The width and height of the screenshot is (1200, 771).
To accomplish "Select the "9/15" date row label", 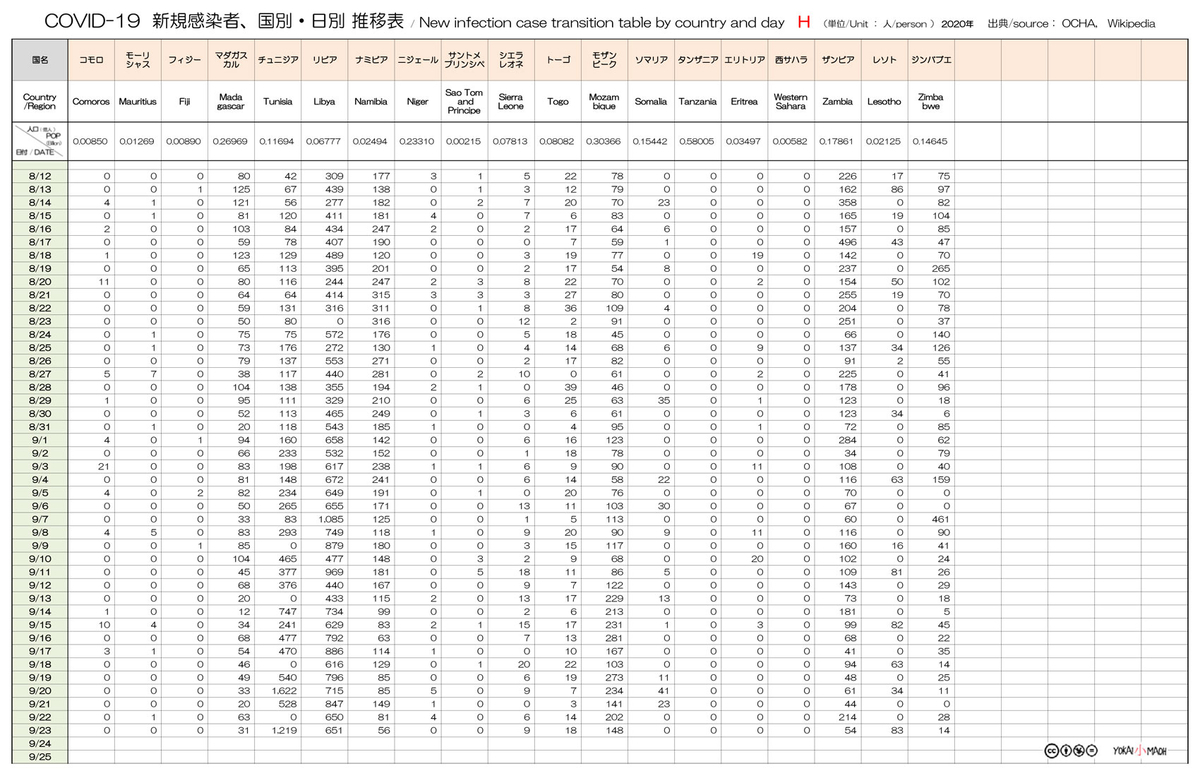I will pyautogui.click(x=40, y=625).
